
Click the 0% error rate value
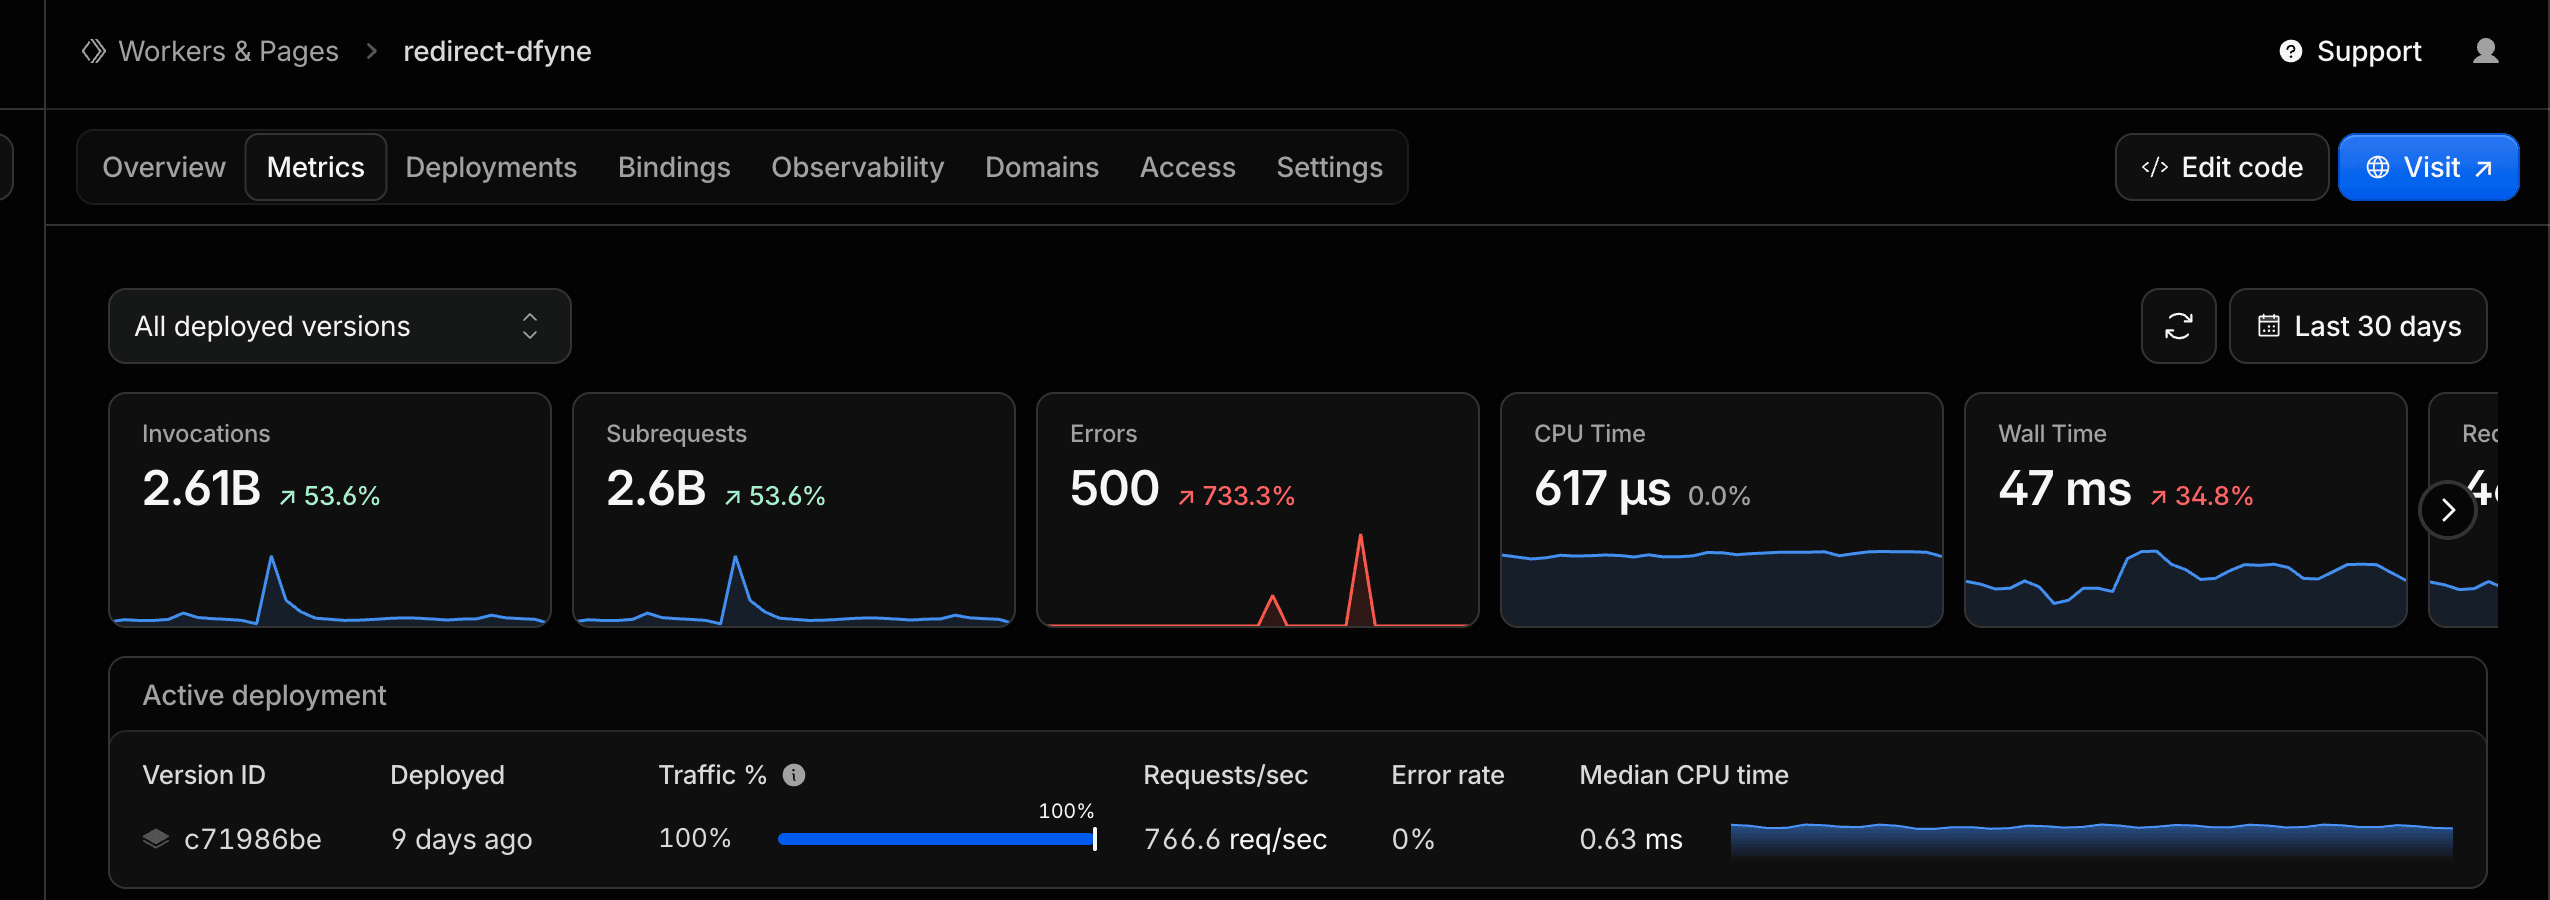click(1413, 839)
